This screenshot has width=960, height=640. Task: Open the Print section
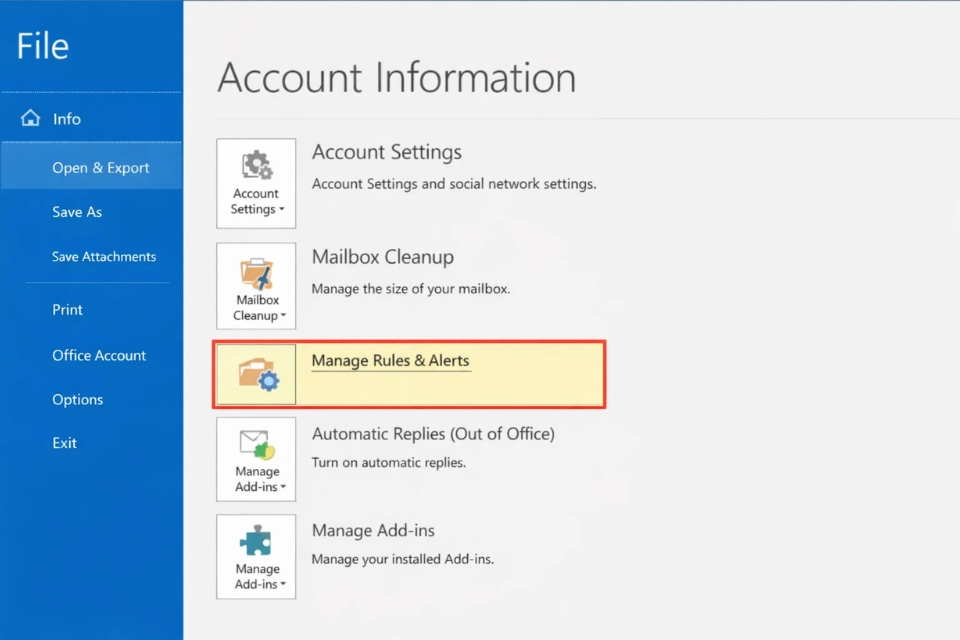(67, 309)
